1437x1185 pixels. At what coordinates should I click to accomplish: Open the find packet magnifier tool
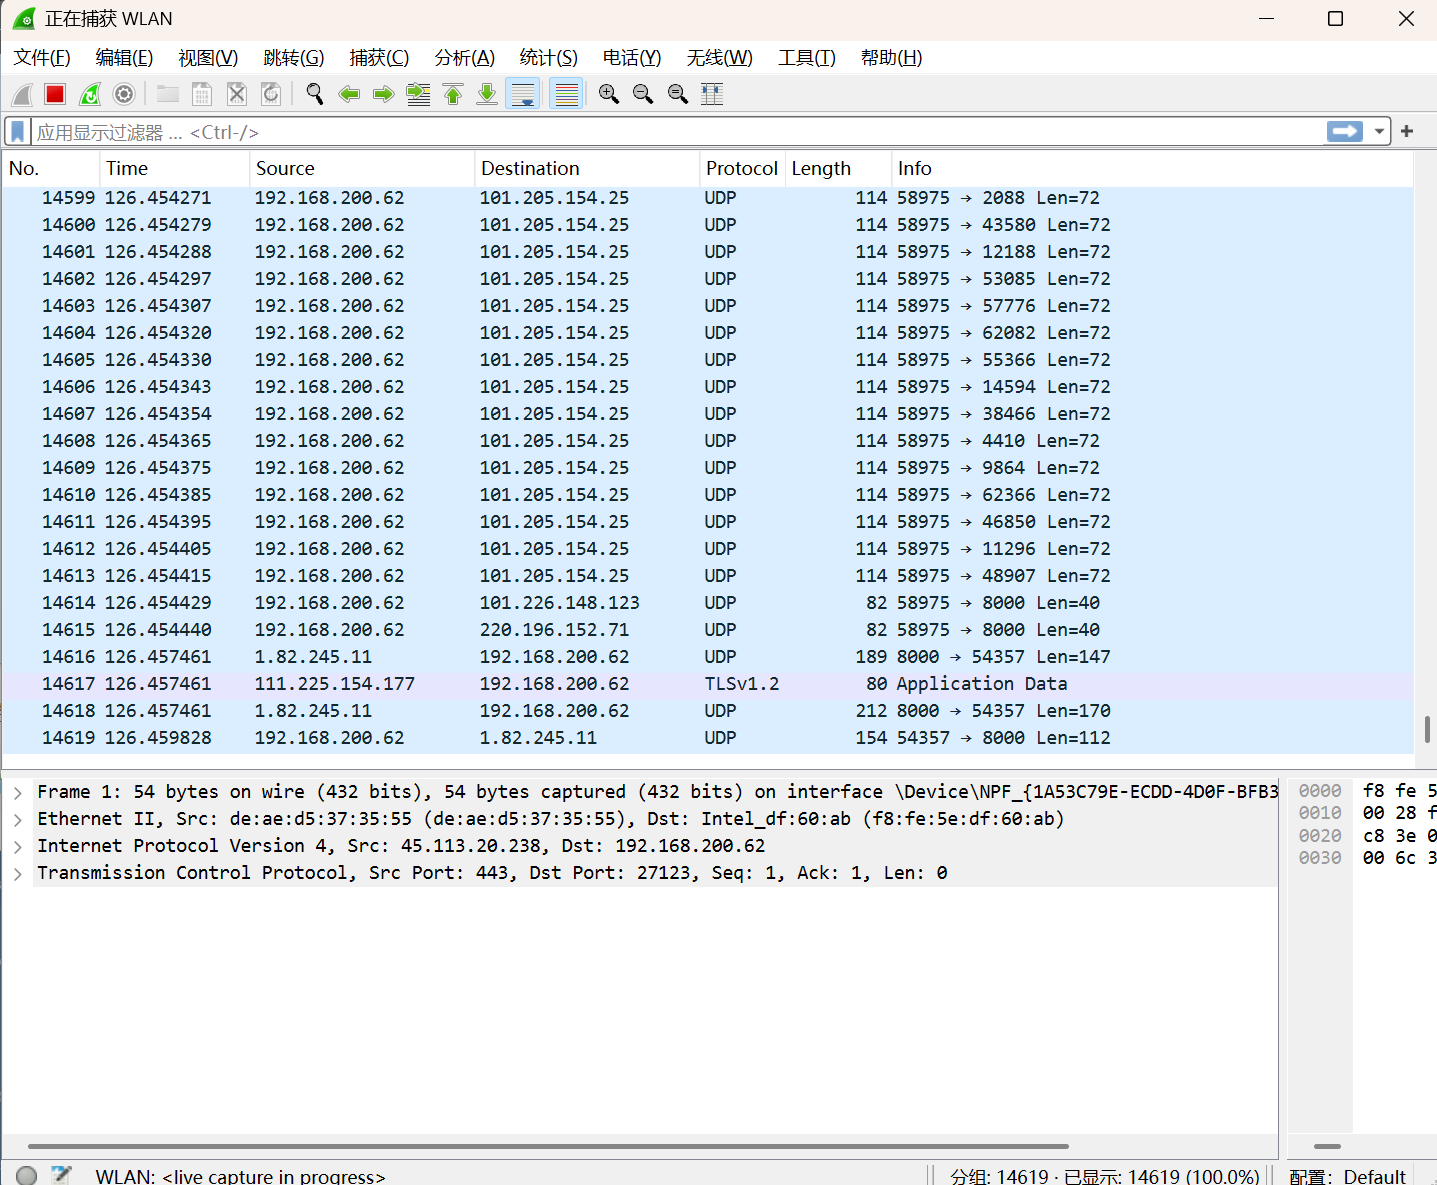[x=315, y=94]
